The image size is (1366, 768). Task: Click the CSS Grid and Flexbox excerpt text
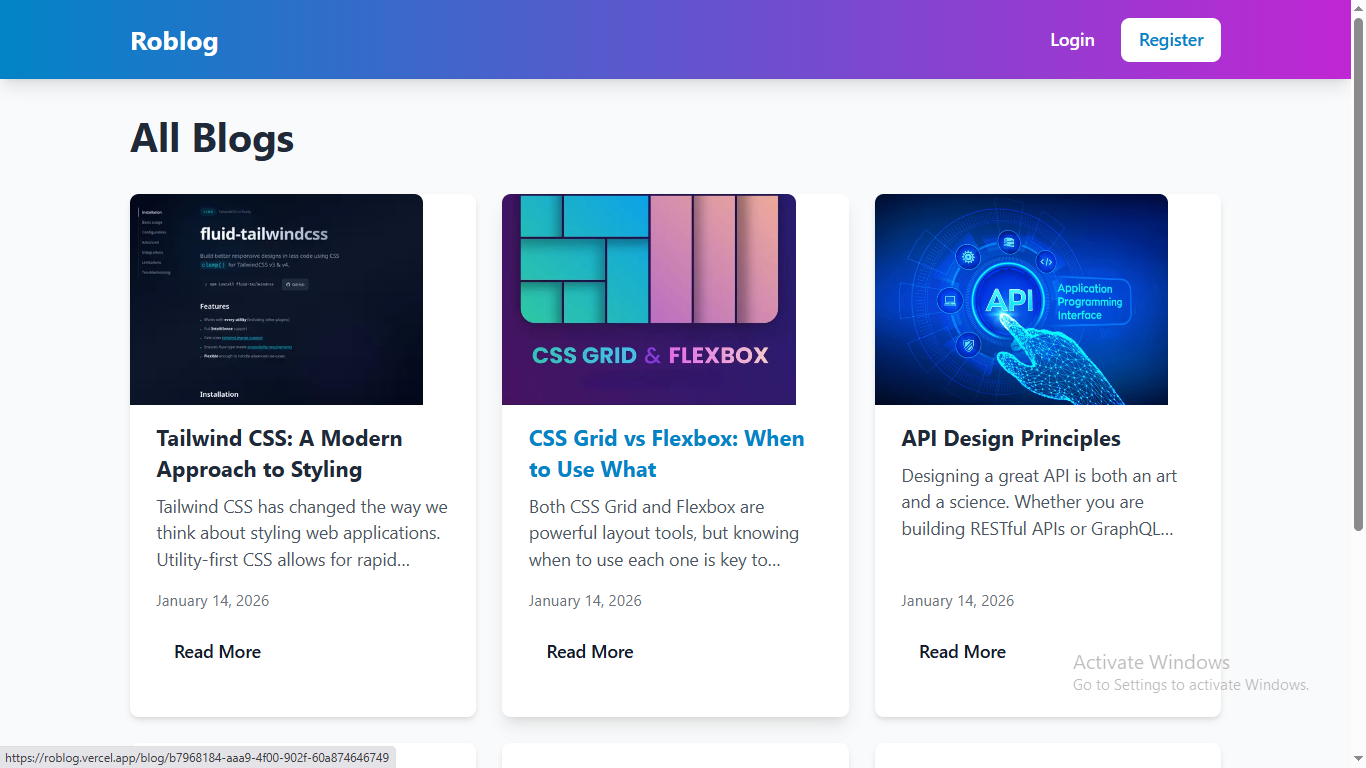pos(664,534)
